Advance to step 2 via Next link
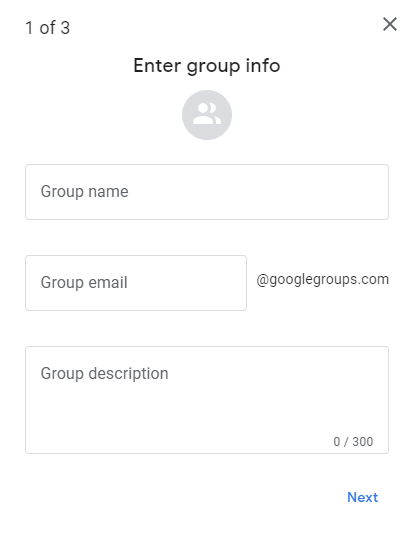 362,497
